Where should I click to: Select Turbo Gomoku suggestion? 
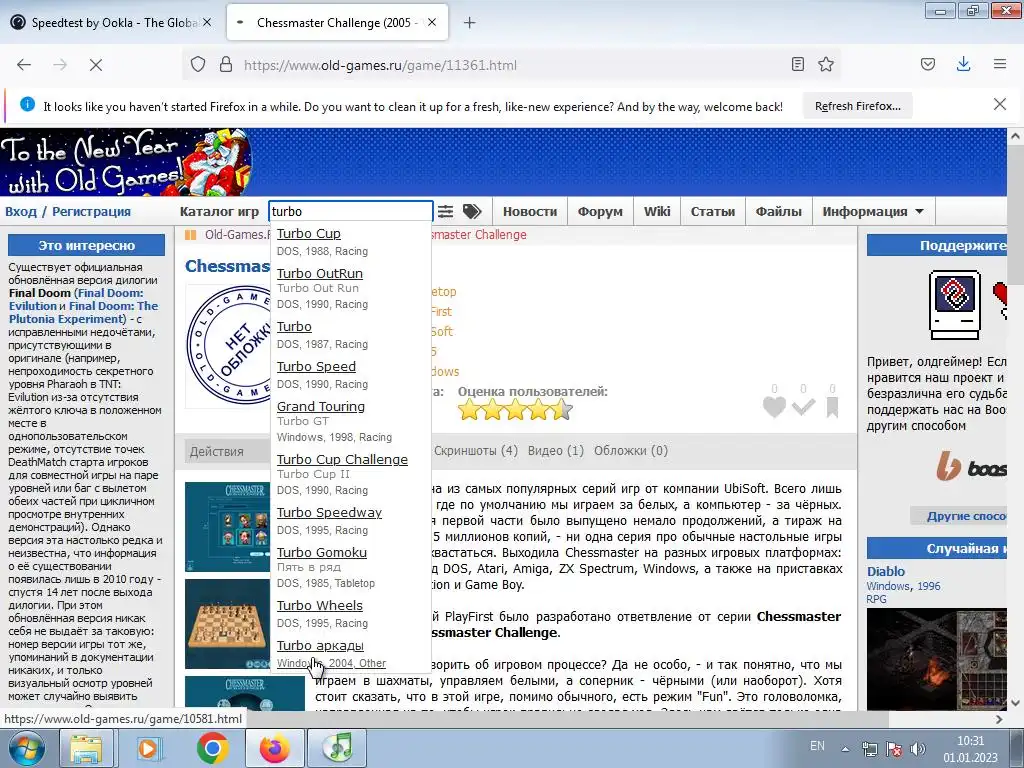[x=321, y=552]
